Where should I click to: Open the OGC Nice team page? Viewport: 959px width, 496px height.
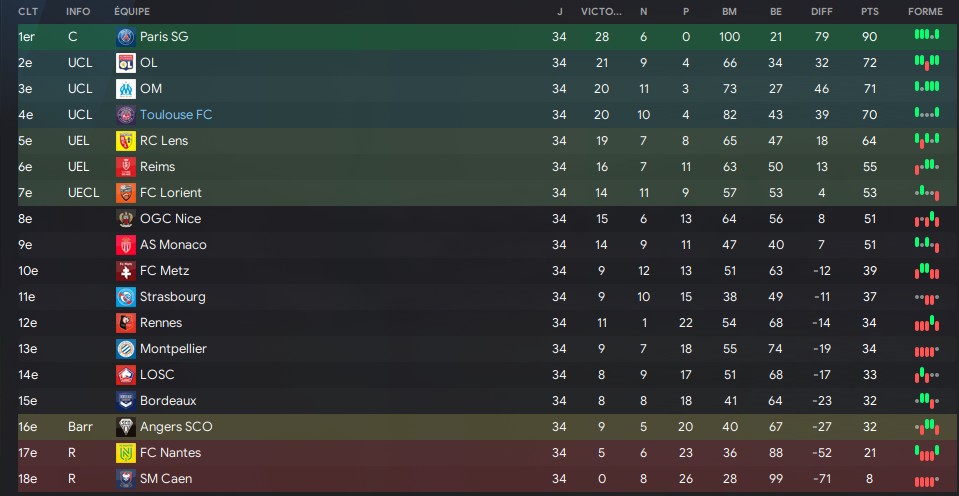point(171,219)
